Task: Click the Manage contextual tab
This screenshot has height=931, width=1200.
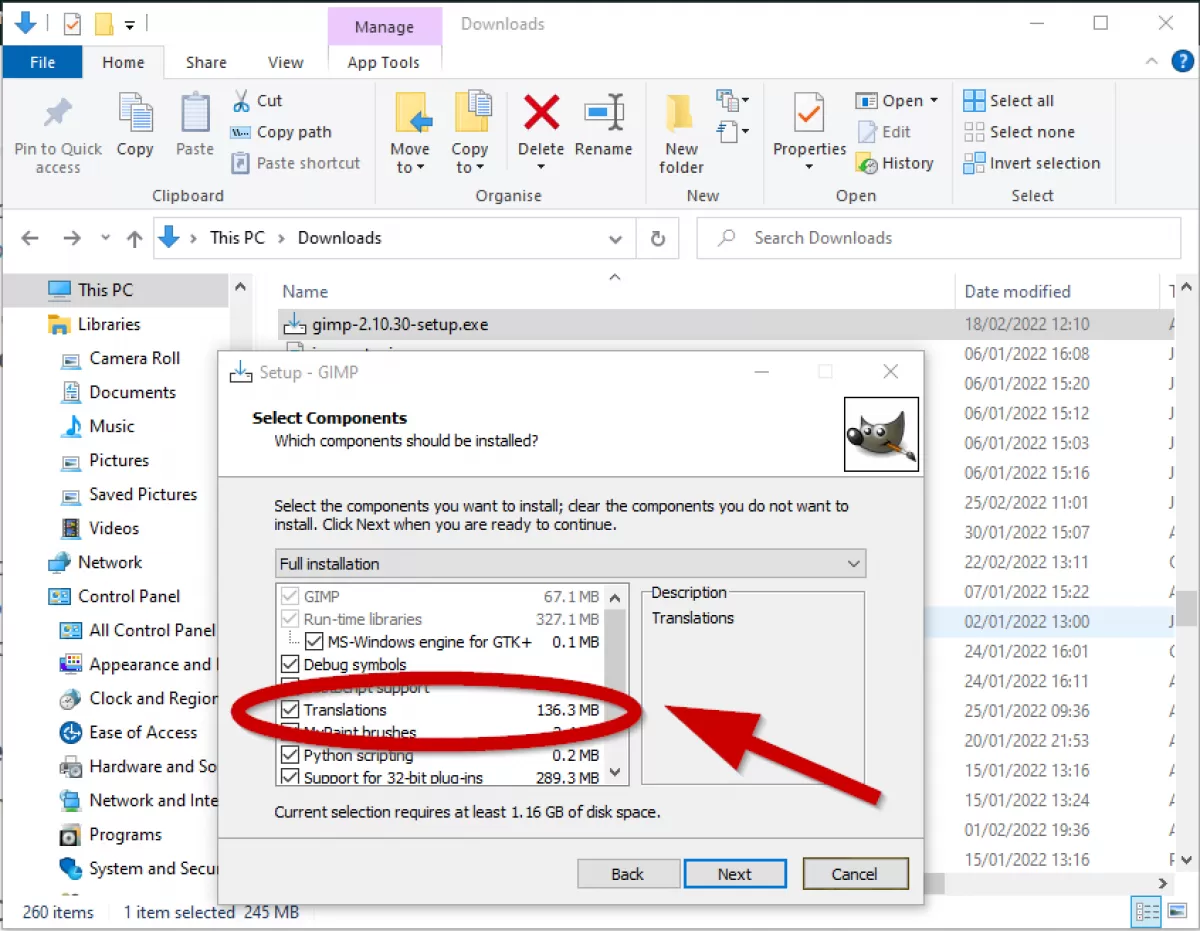Action: (x=385, y=26)
